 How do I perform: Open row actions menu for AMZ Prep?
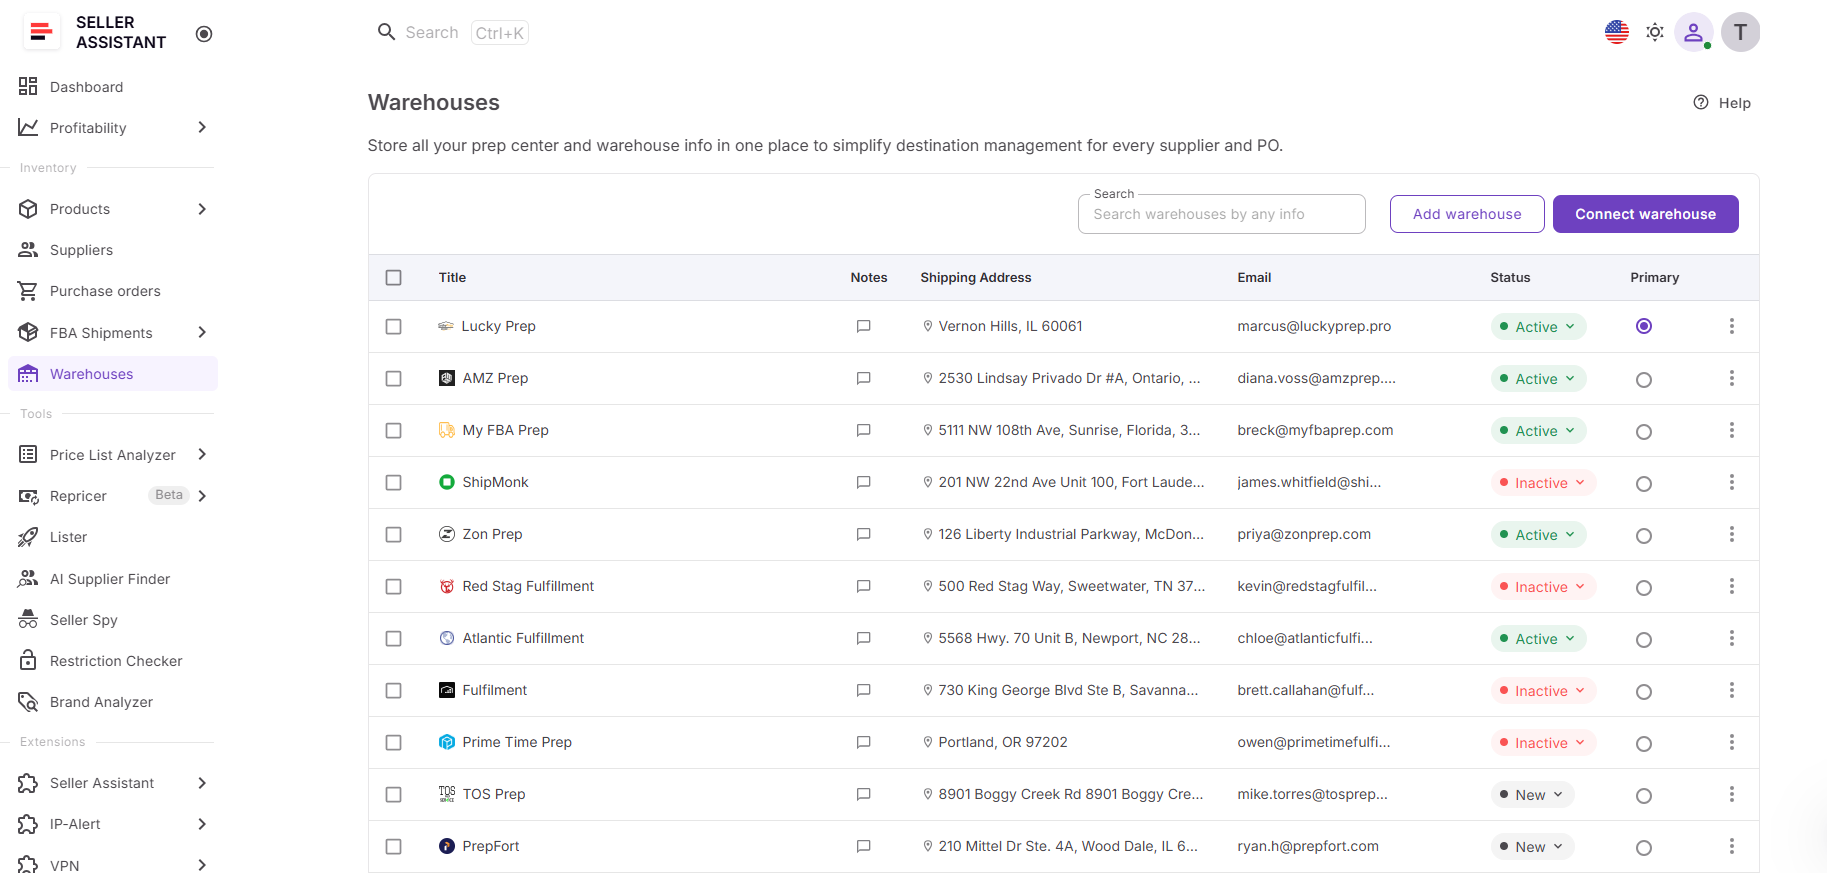(x=1732, y=378)
